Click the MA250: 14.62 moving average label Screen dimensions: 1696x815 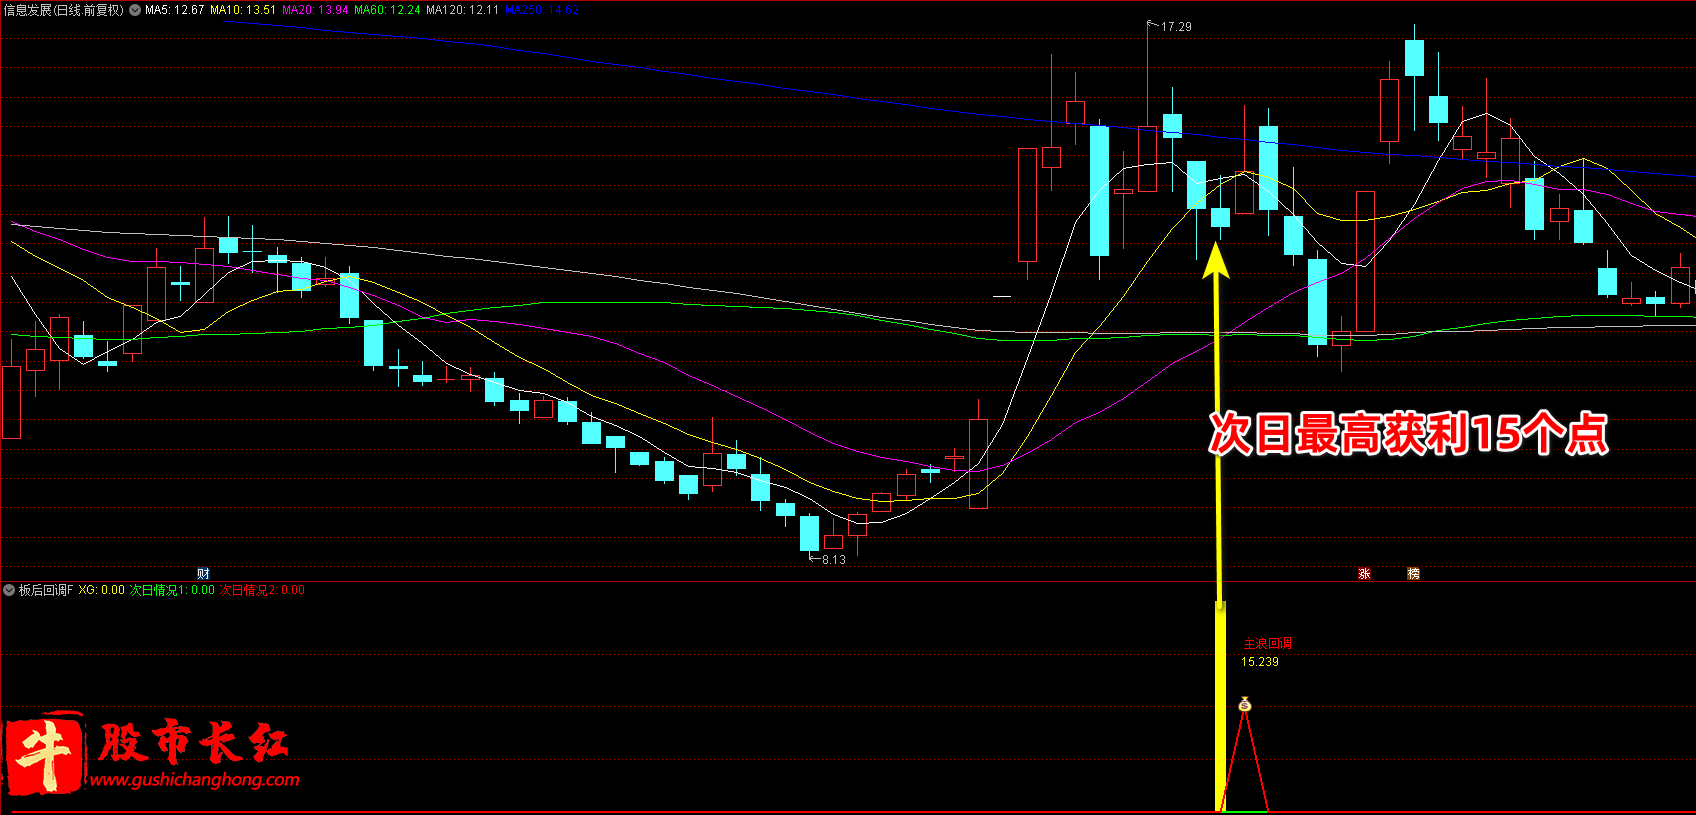click(x=542, y=10)
